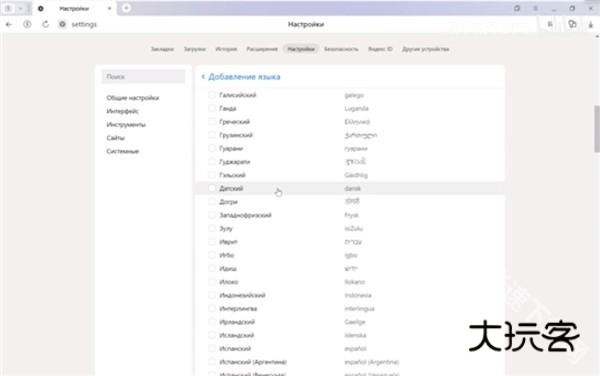The image size is (600, 376).
Task: Enable the Датский language checkbox
Action: point(212,188)
